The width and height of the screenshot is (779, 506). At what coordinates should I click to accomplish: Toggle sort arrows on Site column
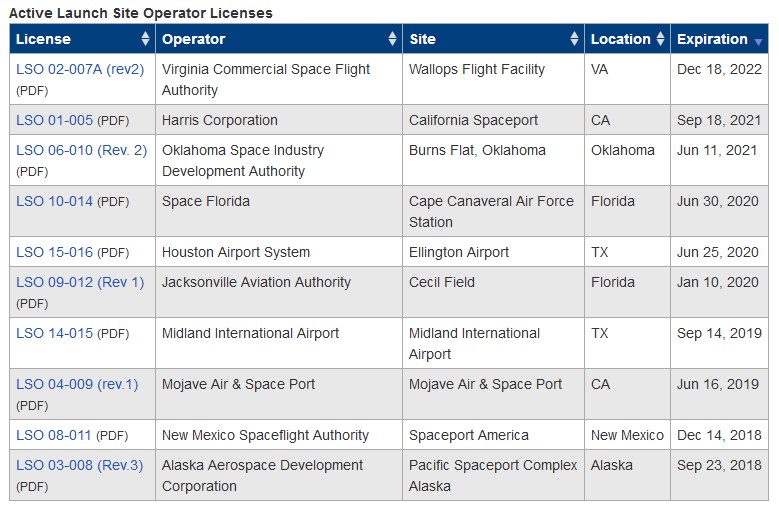pyautogui.click(x=574, y=39)
